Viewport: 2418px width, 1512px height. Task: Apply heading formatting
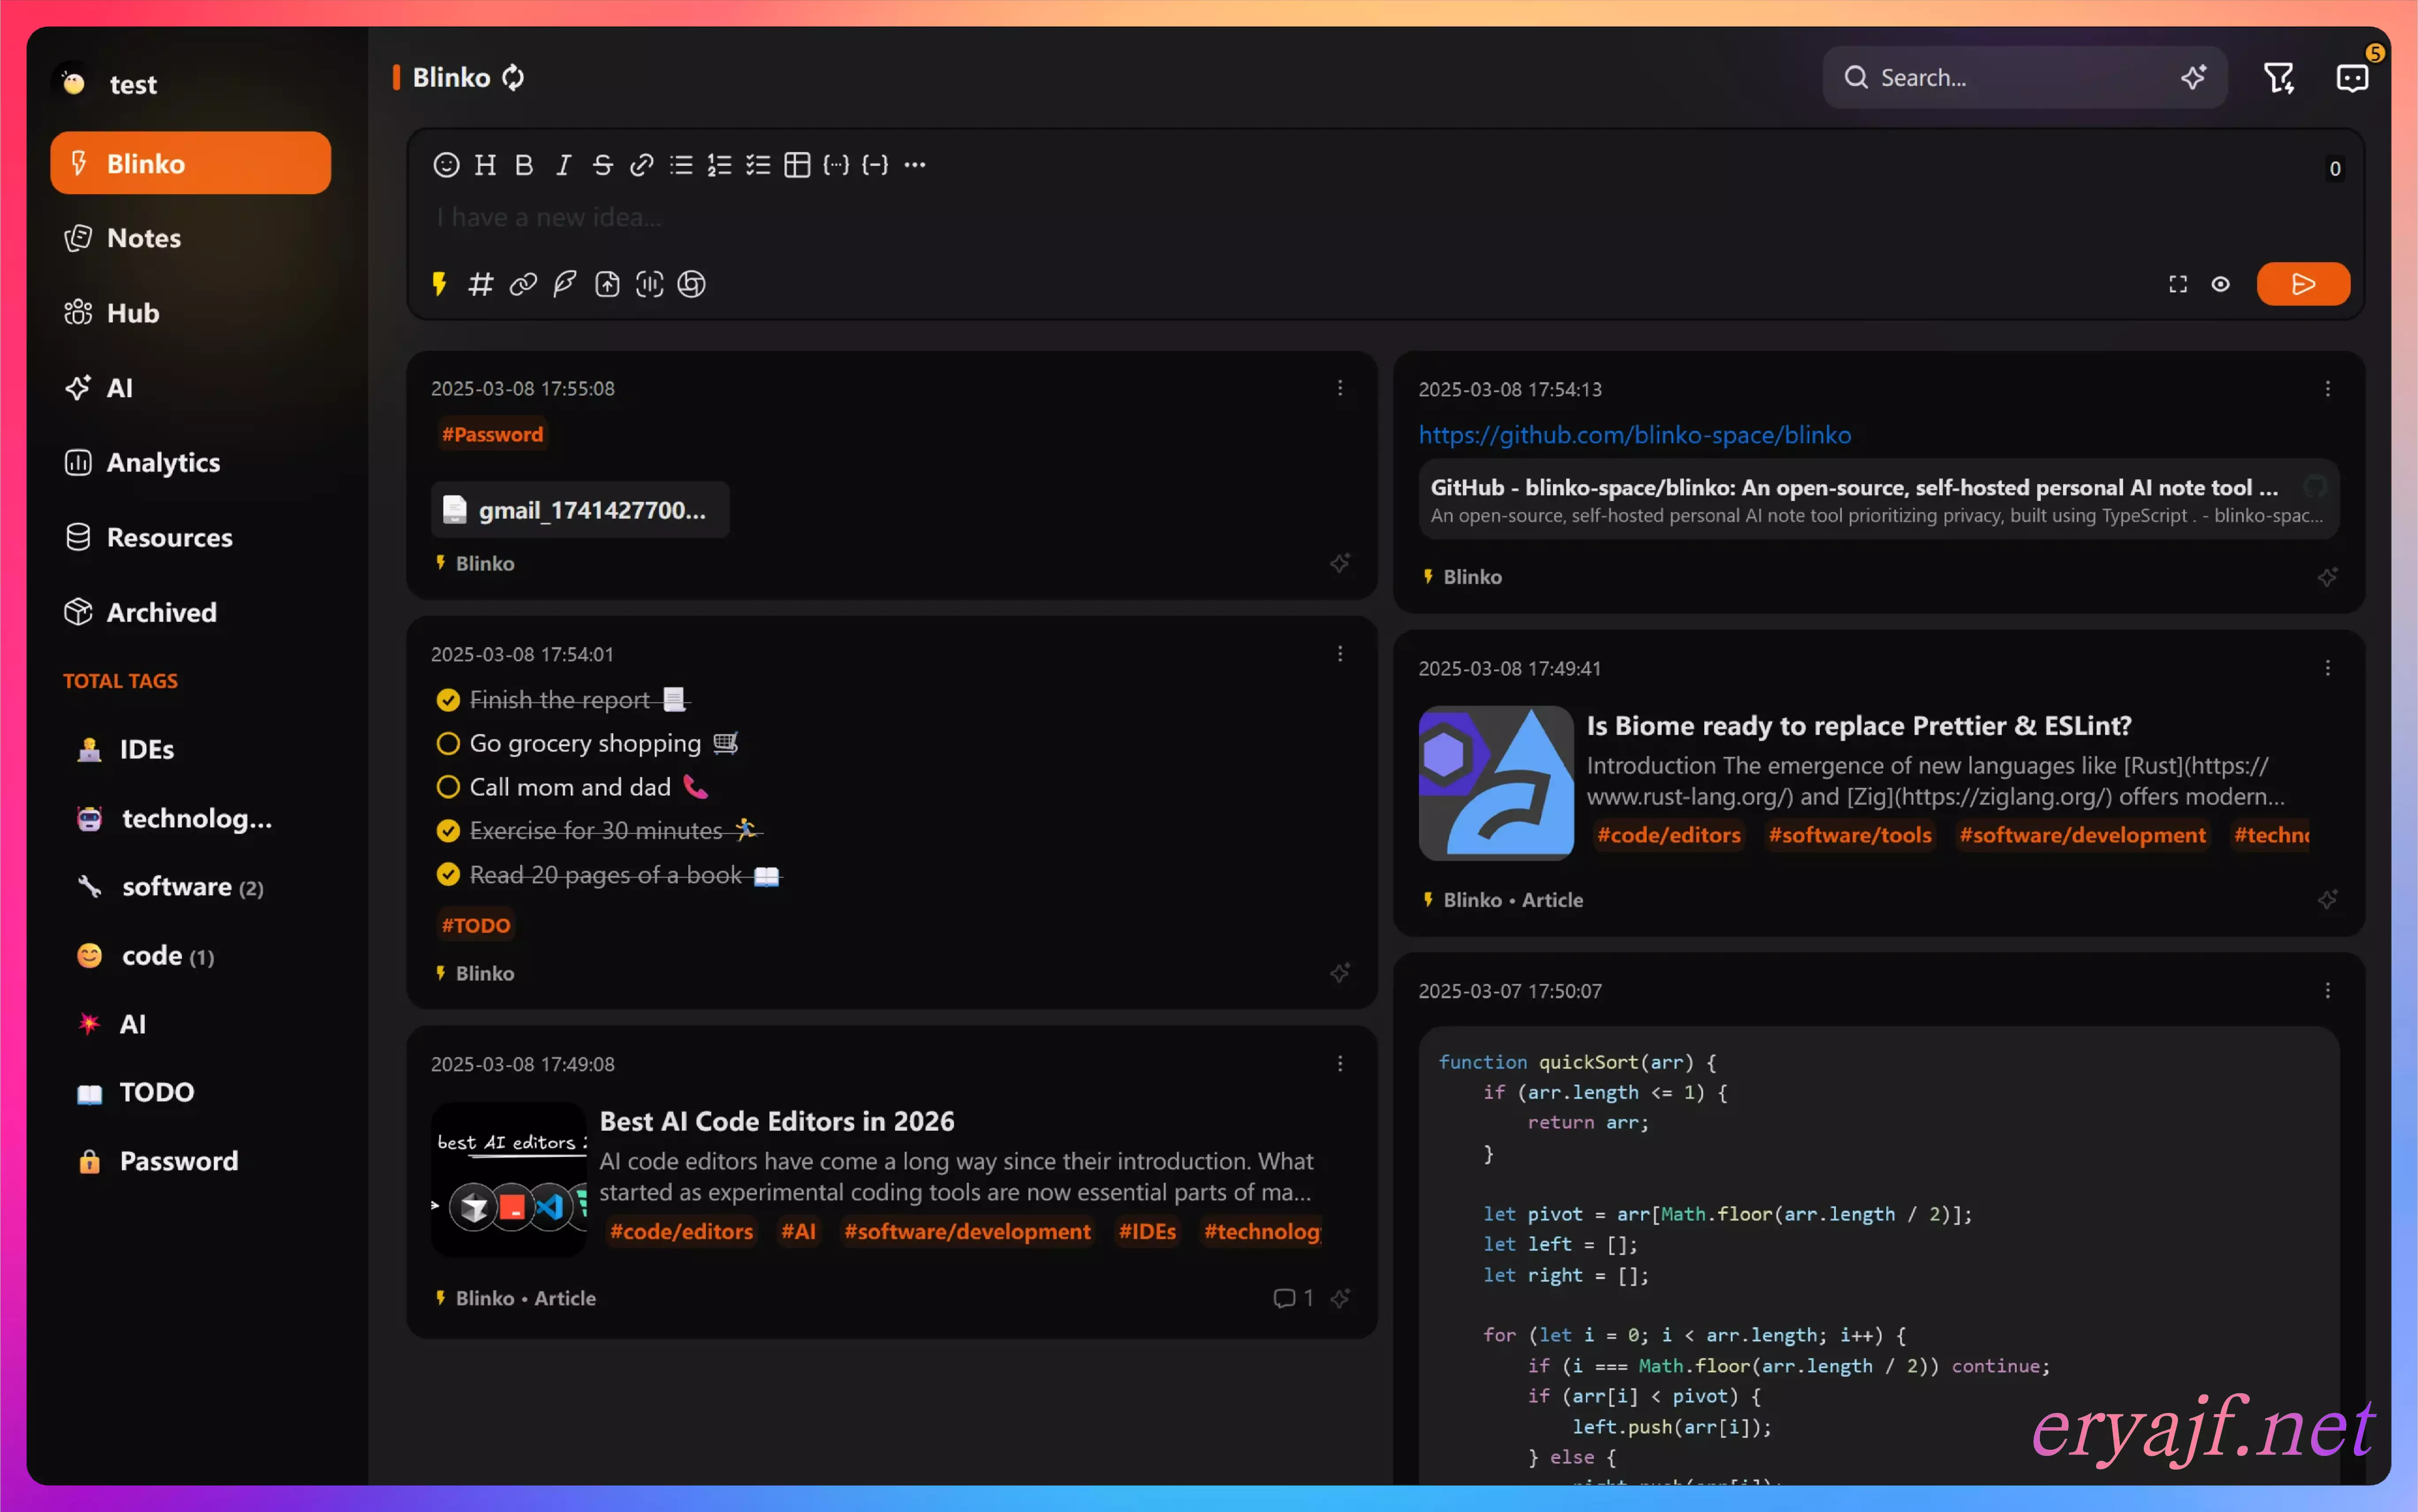coord(485,165)
